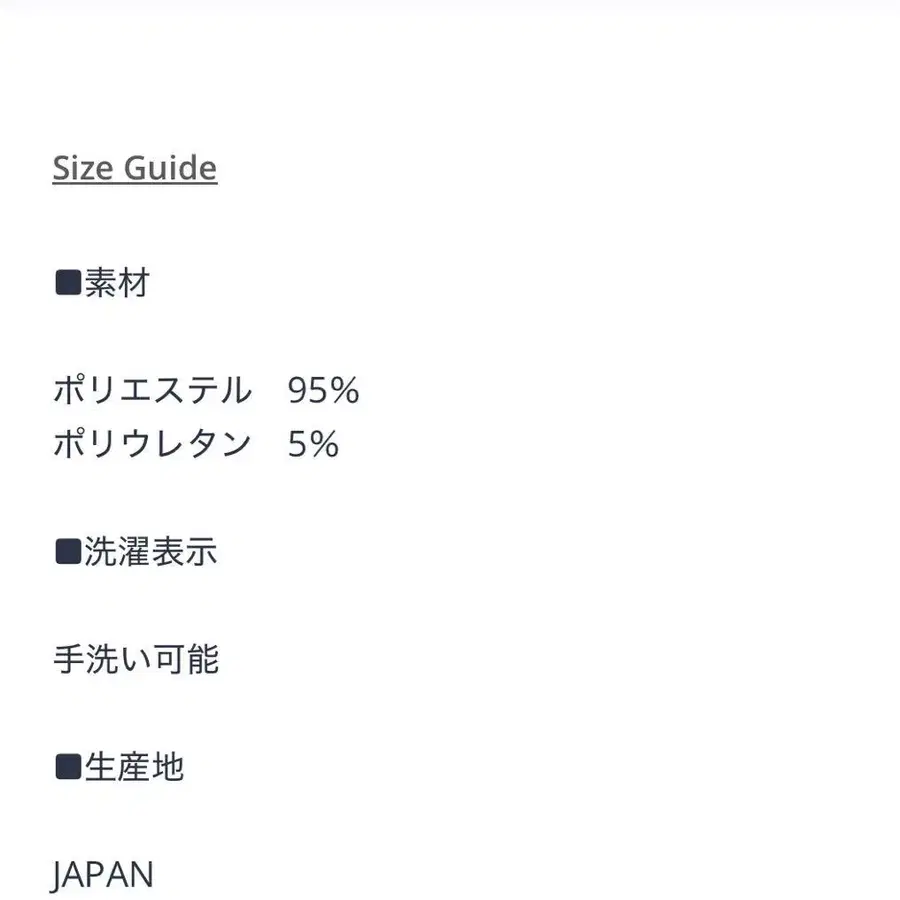Click the word "Size" in the link
The width and height of the screenshot is (900, 900).
[84, 168]
